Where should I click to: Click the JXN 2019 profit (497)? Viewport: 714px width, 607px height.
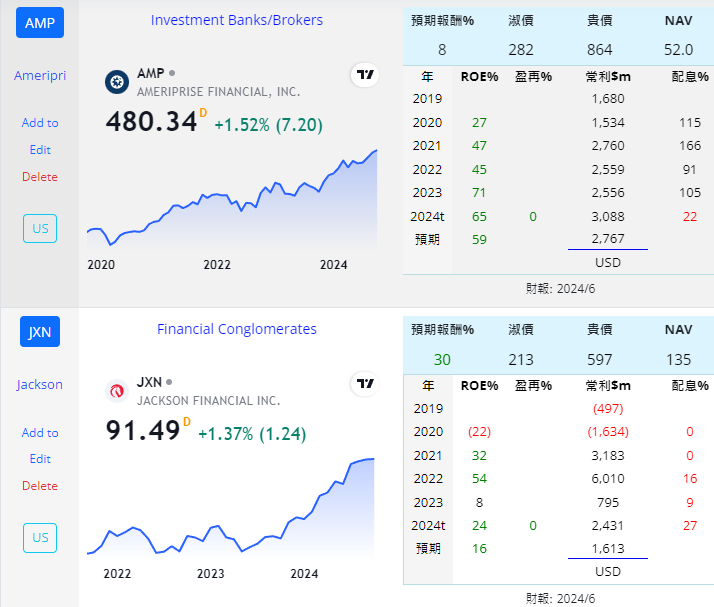point(608,408)
